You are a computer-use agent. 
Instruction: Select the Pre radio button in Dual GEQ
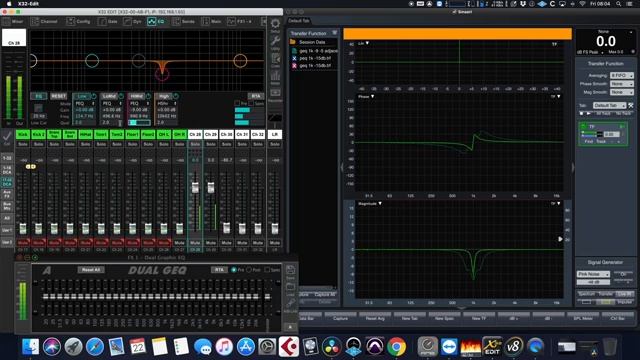234,270
